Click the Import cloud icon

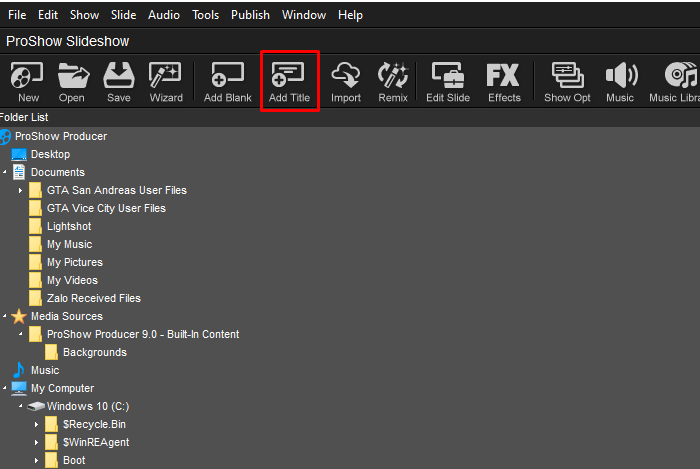click(x=346, y=75)
